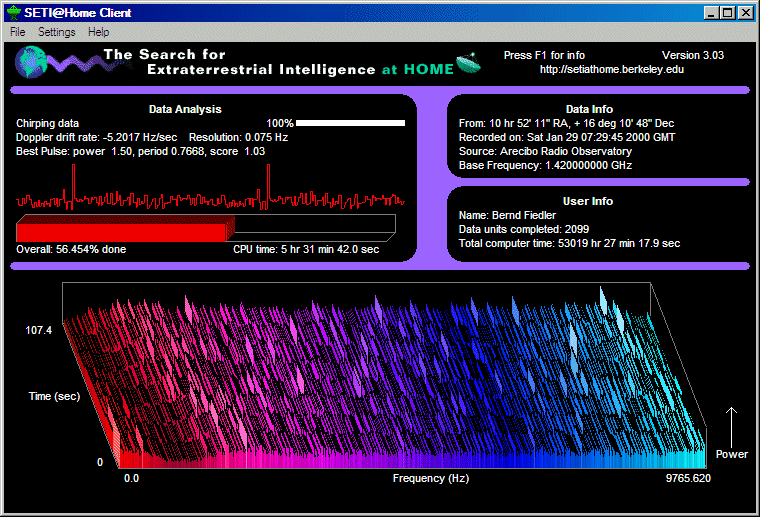Maximize the SETI@Home Client window
760x517 pixels.
(728, 13)
